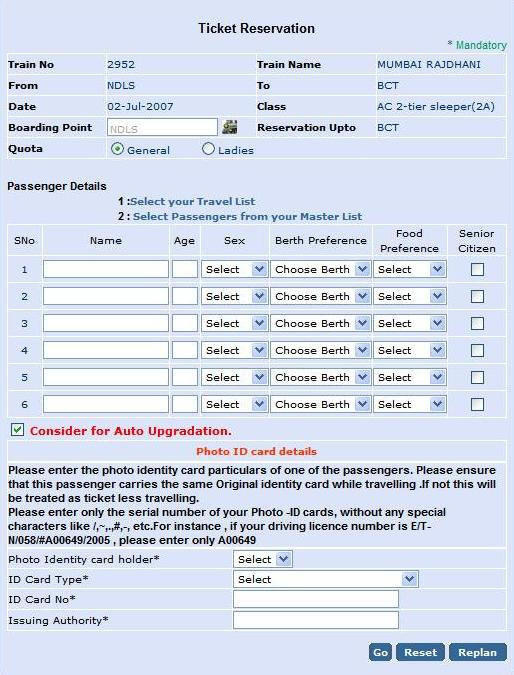Click the Issuing Authority input box

[316, 620]
